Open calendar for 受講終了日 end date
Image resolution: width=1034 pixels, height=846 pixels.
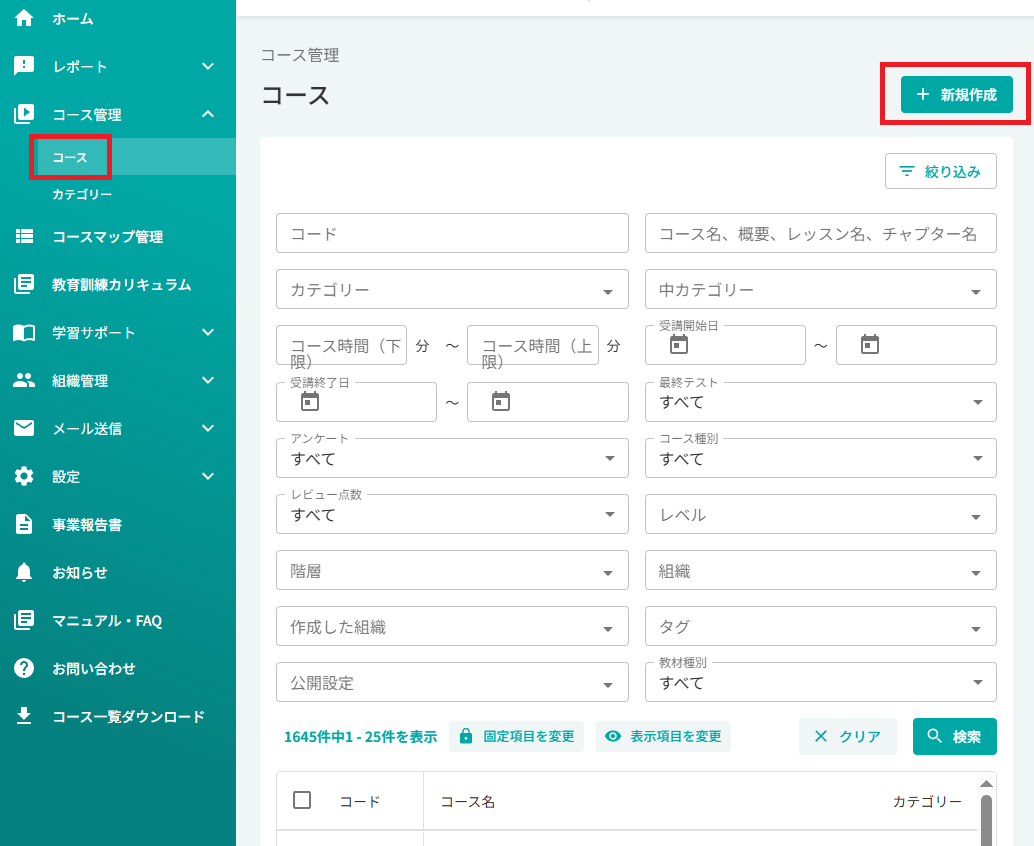point(501,401)
